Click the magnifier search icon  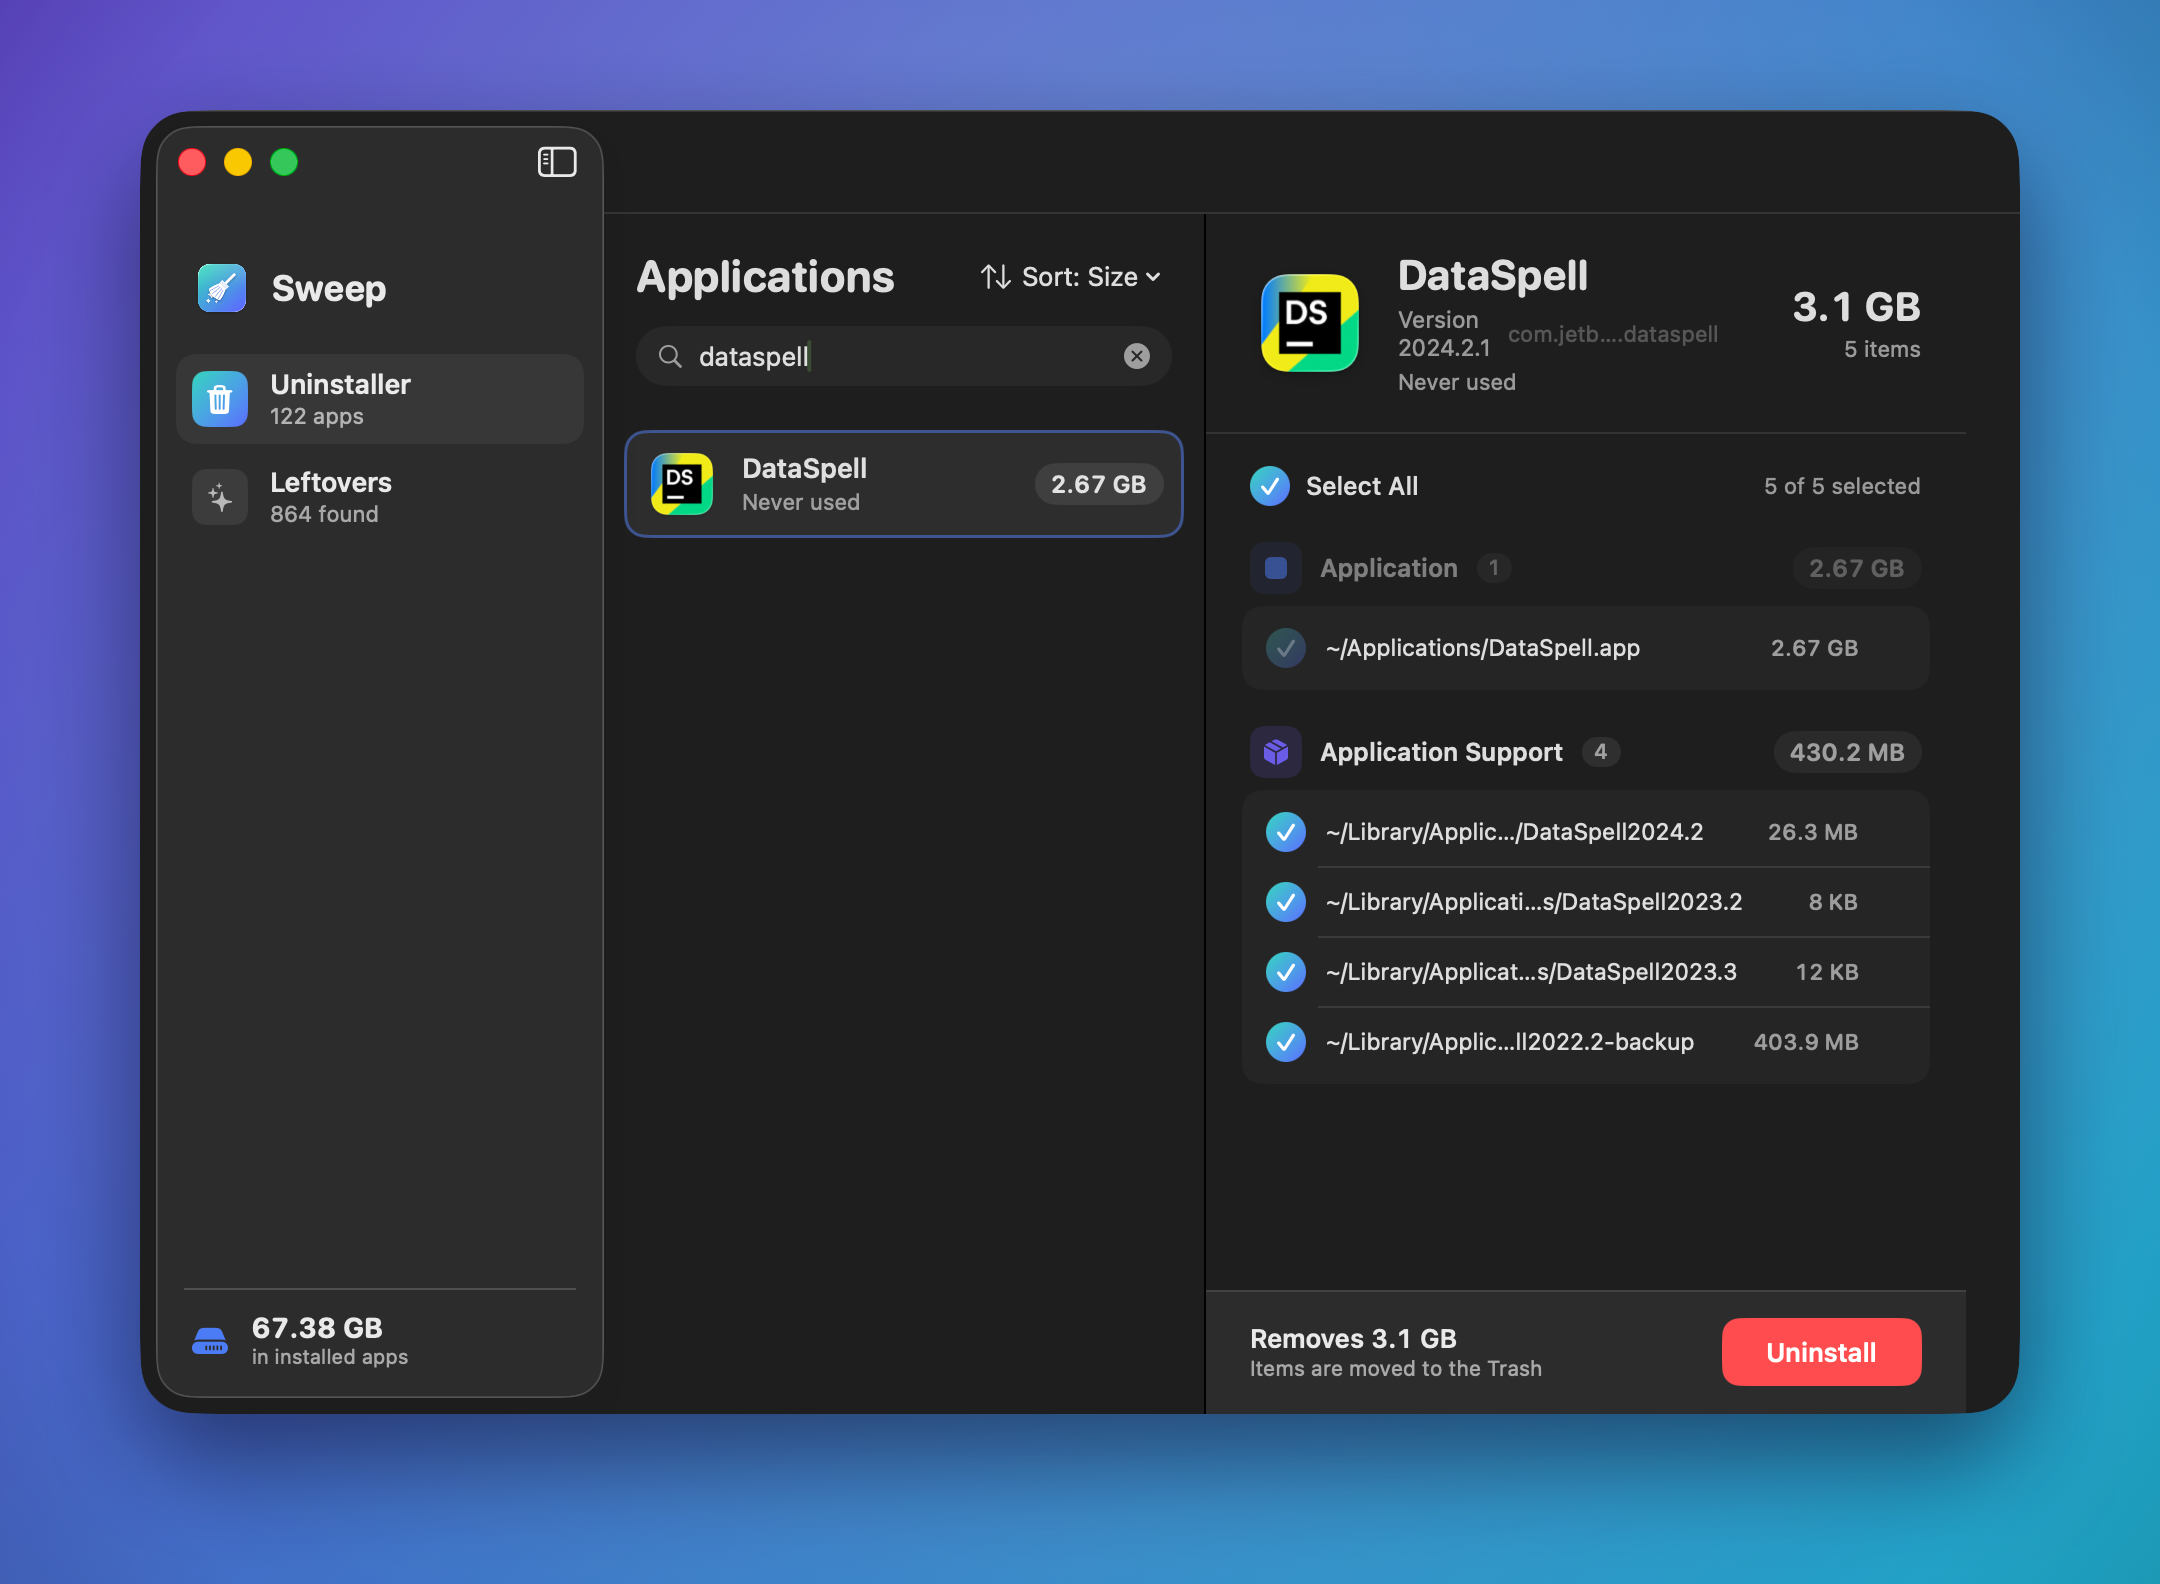click(670, 356)
